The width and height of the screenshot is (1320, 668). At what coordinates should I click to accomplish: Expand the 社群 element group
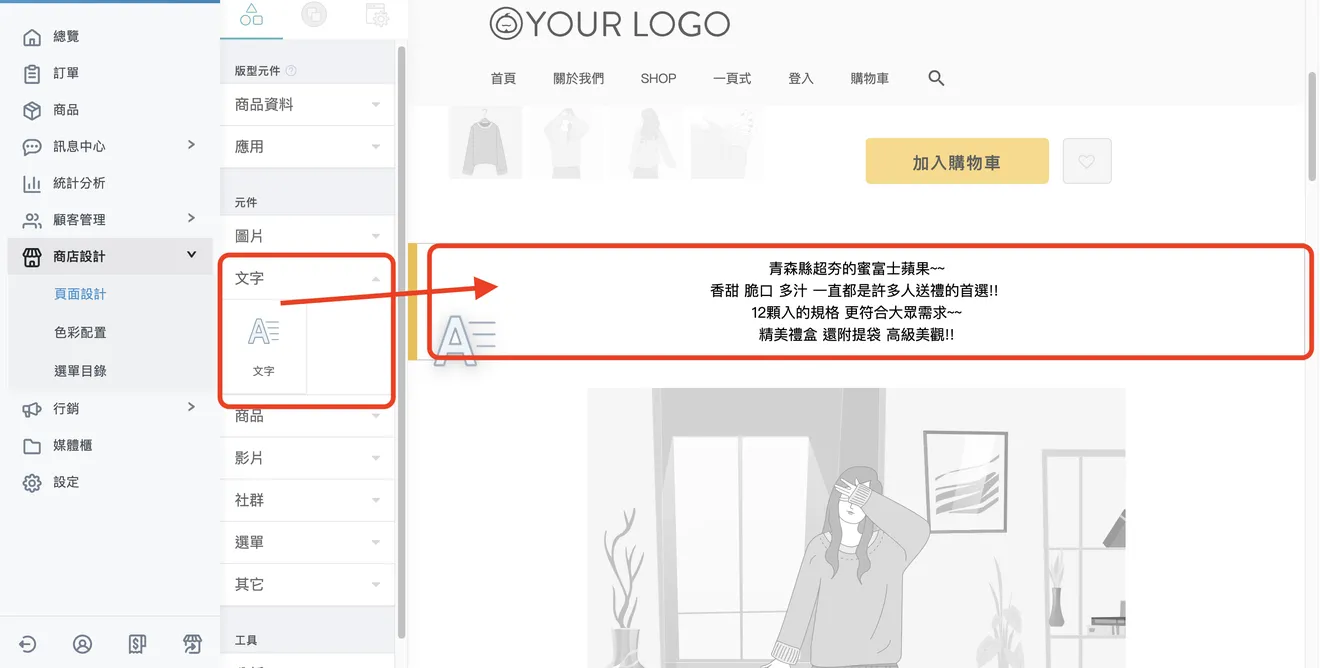[x=308, y=500]
